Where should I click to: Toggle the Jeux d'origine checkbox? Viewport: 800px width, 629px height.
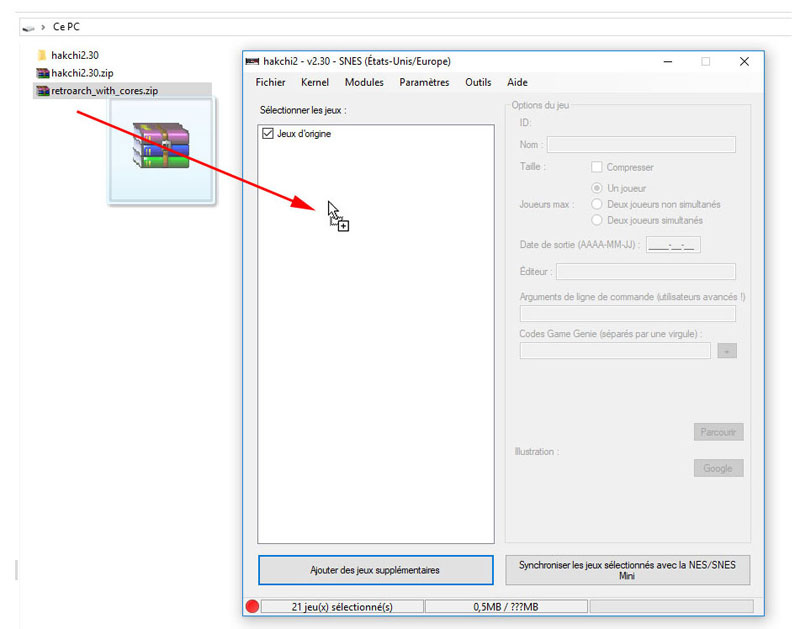[x=267, y=133]
